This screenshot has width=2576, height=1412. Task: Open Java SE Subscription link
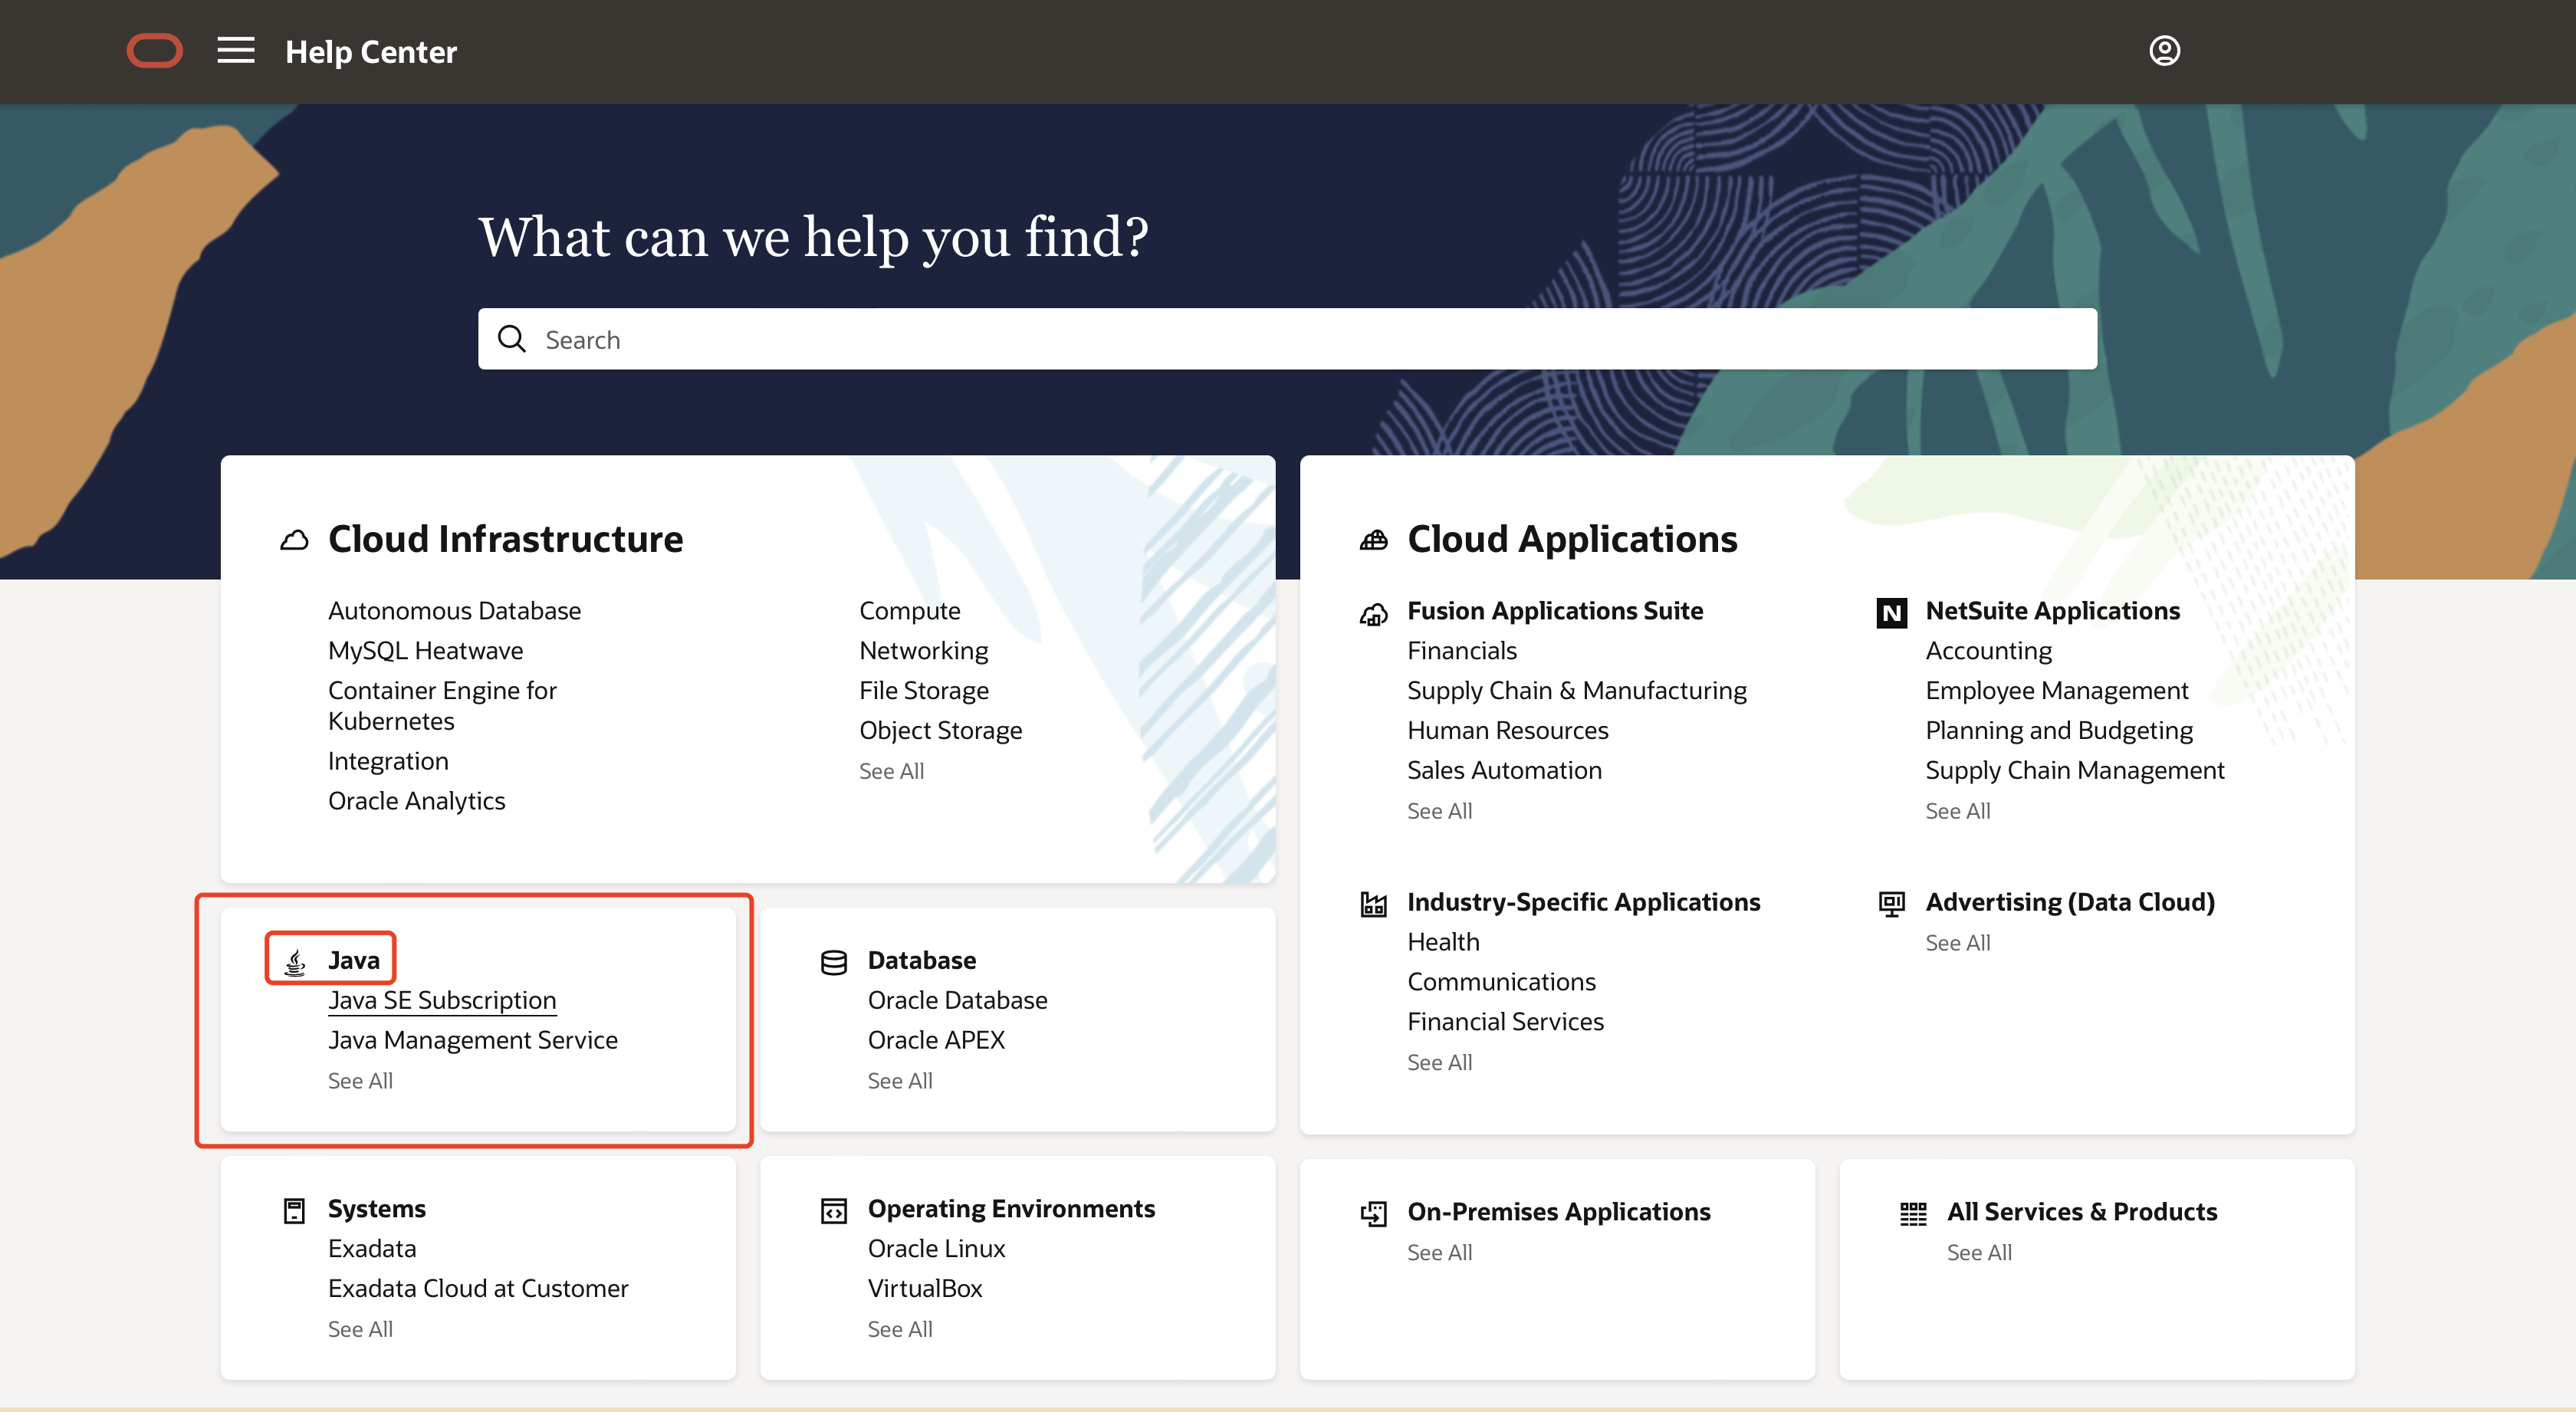(x=442, y=1000)
